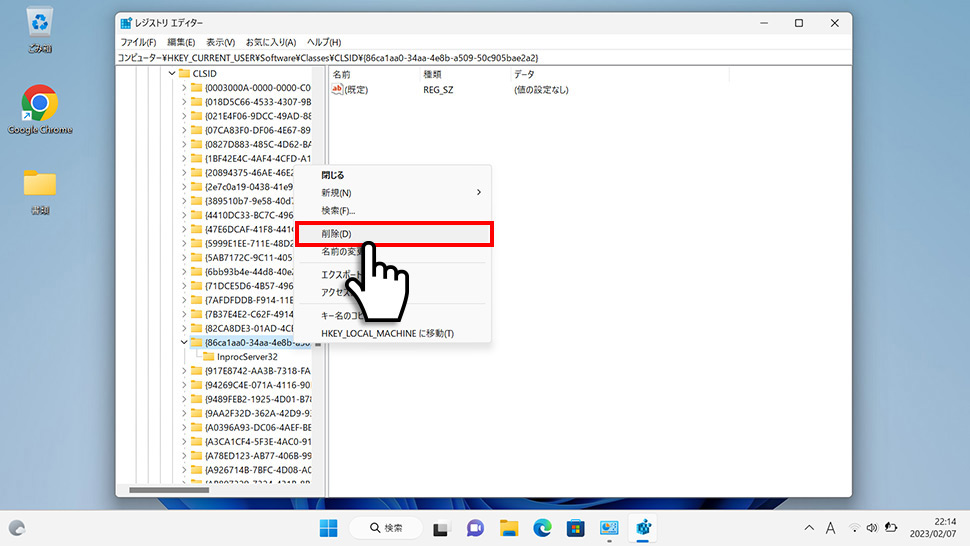This screenshot has height=546, width=970.
Task: Show hidden system tray icons
Action: click(809, 528)
